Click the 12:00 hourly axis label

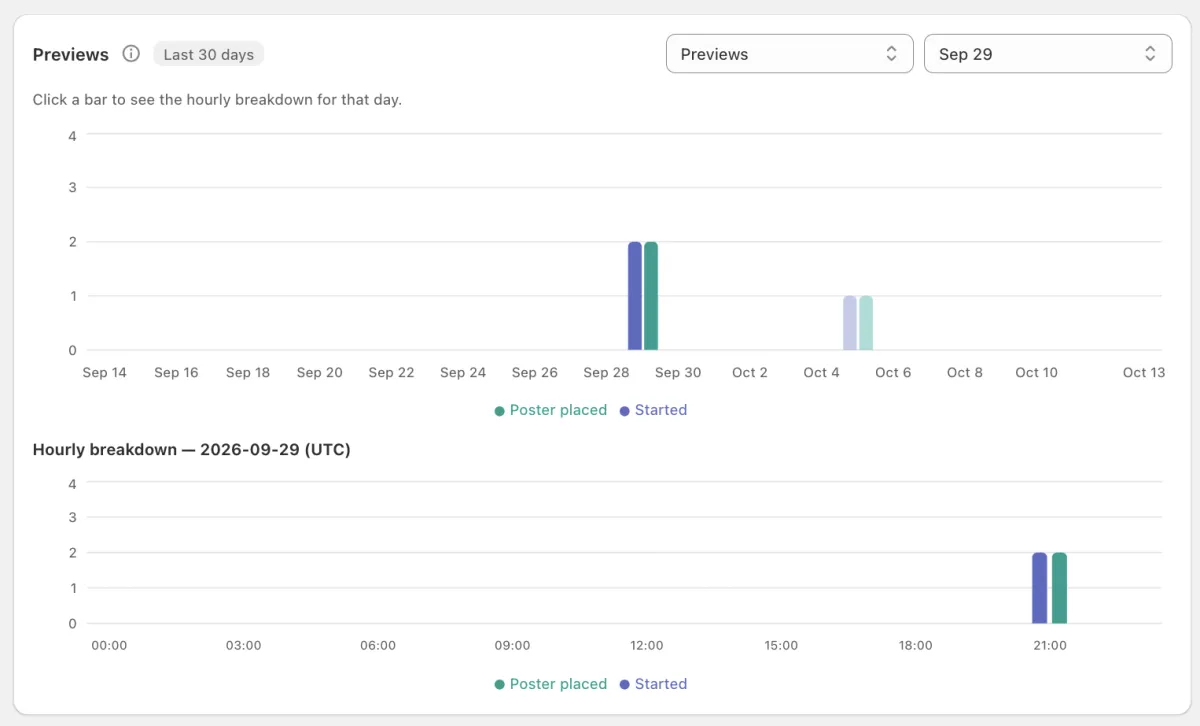coord(647,645)
